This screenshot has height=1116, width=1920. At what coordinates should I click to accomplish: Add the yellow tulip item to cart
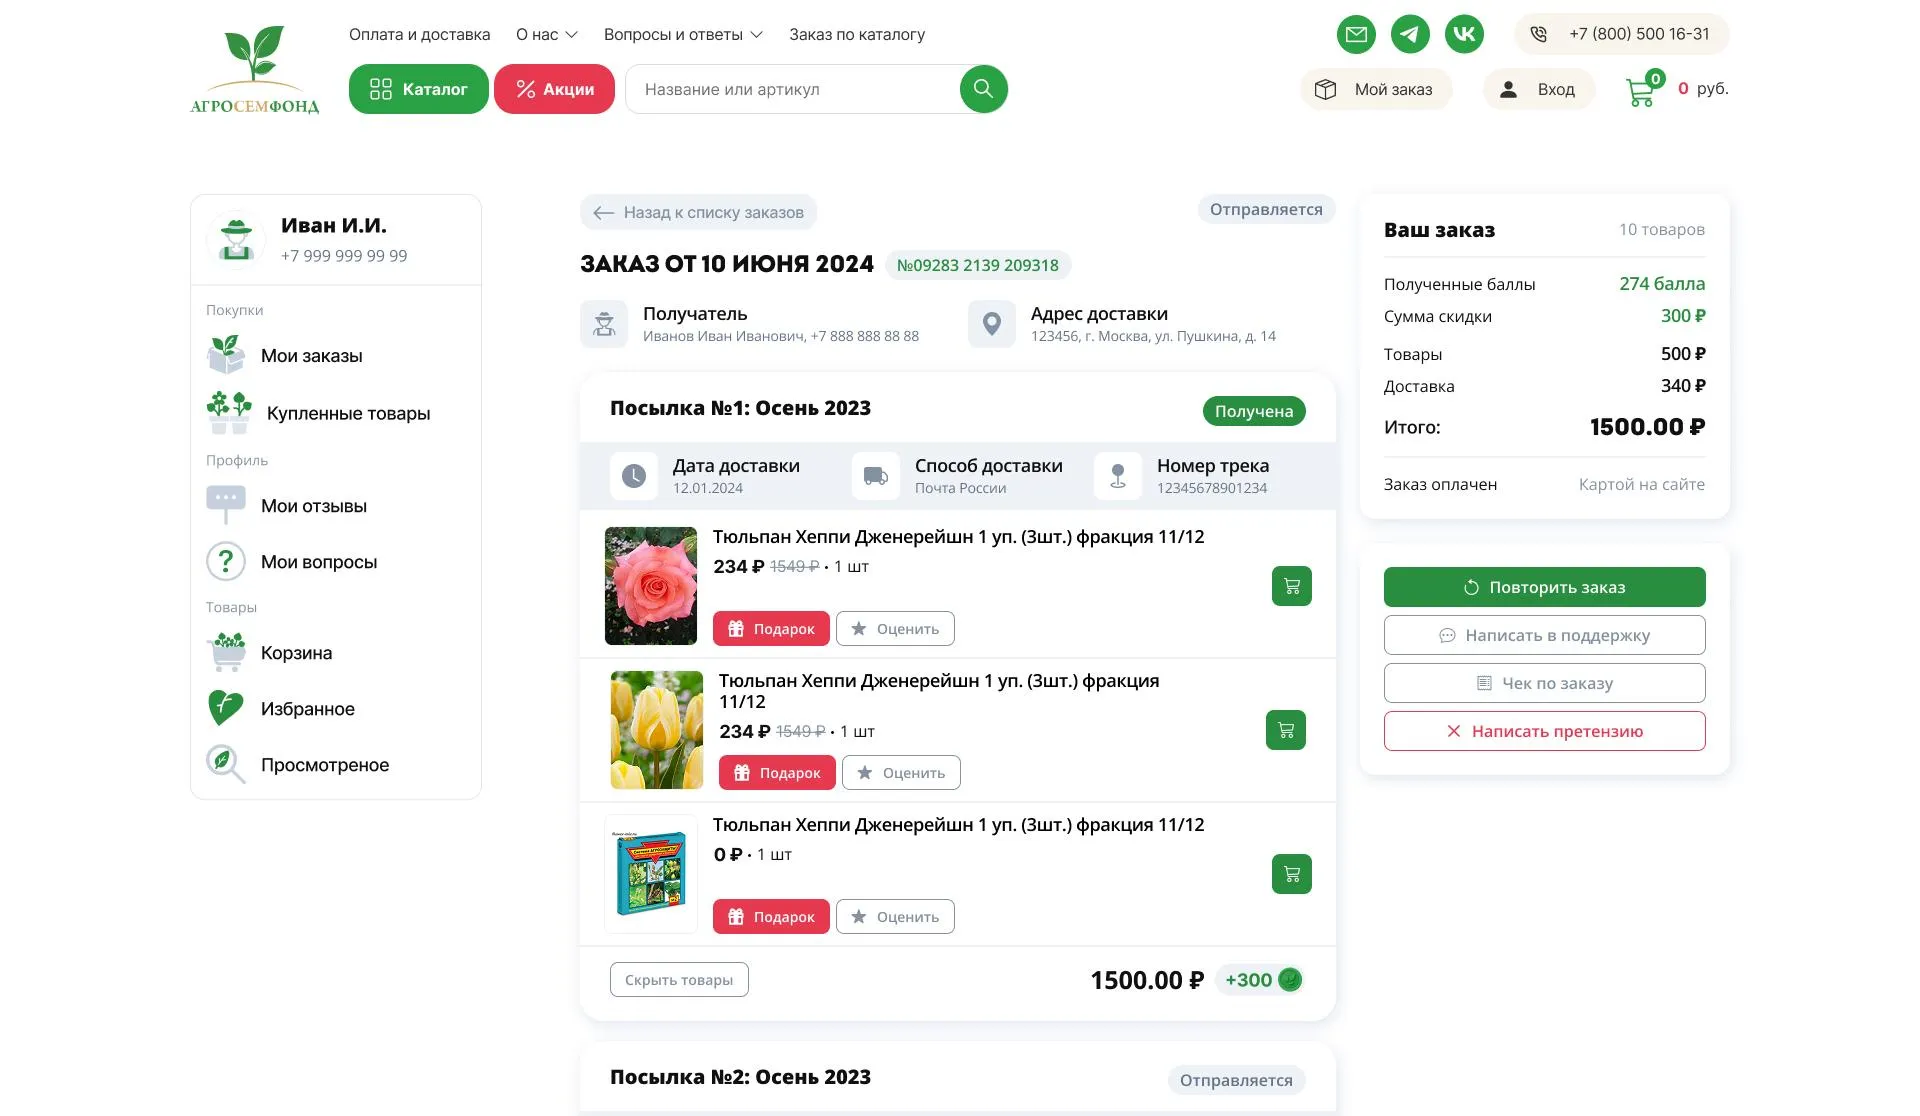point(1285,730)
